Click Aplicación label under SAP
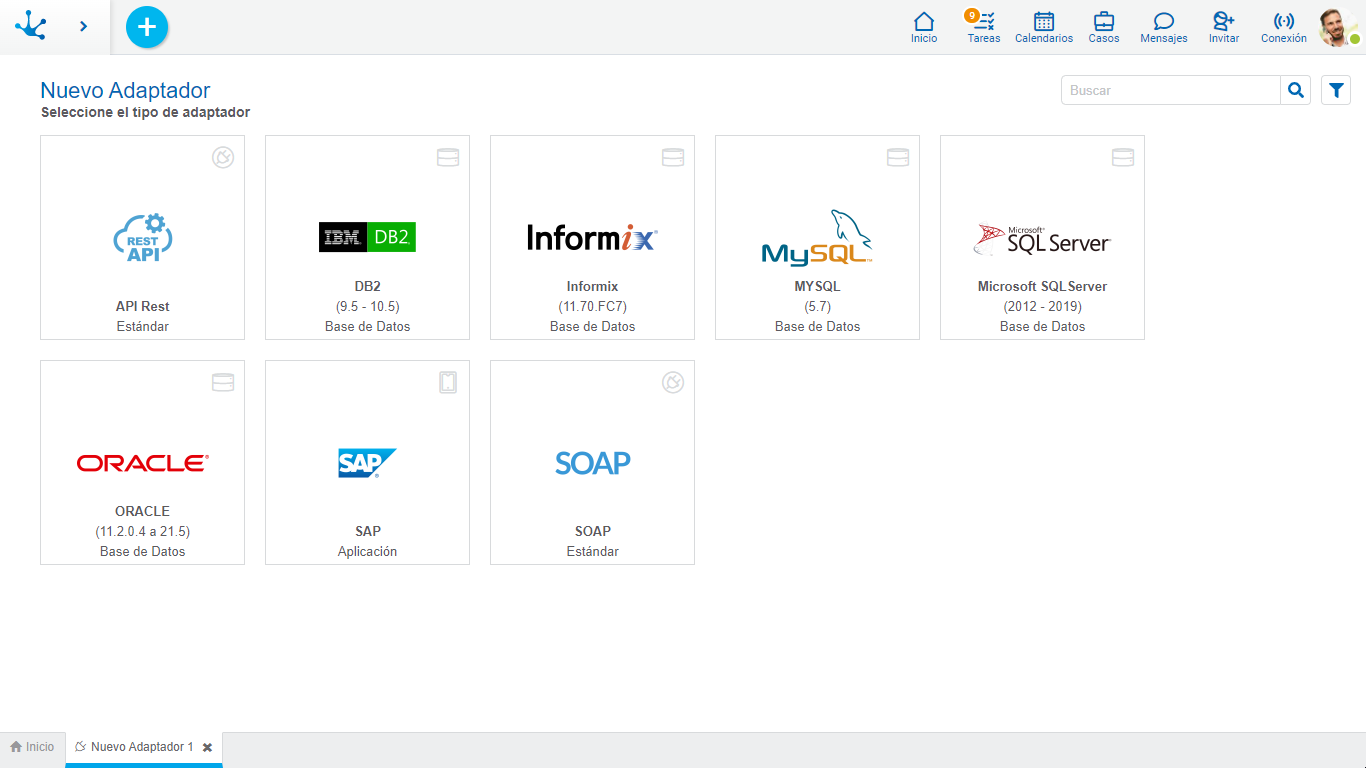 click(x=368, y=551)
